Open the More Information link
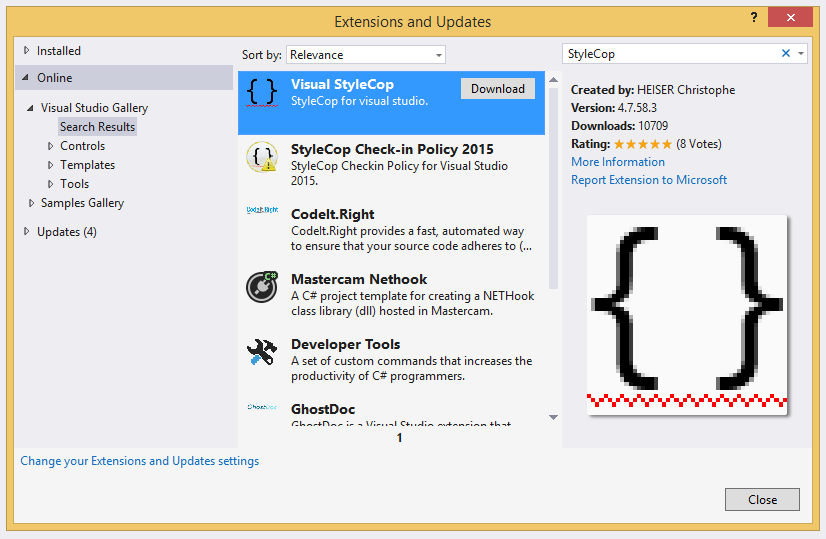 [618, 162]
